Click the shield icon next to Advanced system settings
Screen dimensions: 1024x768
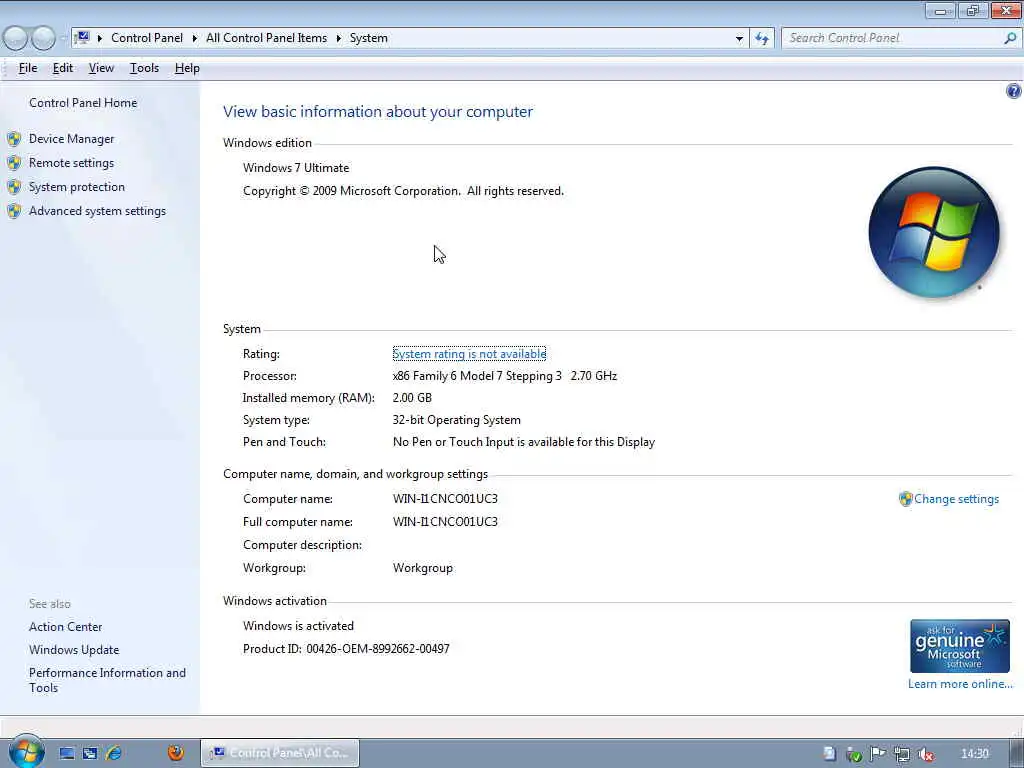14,211
